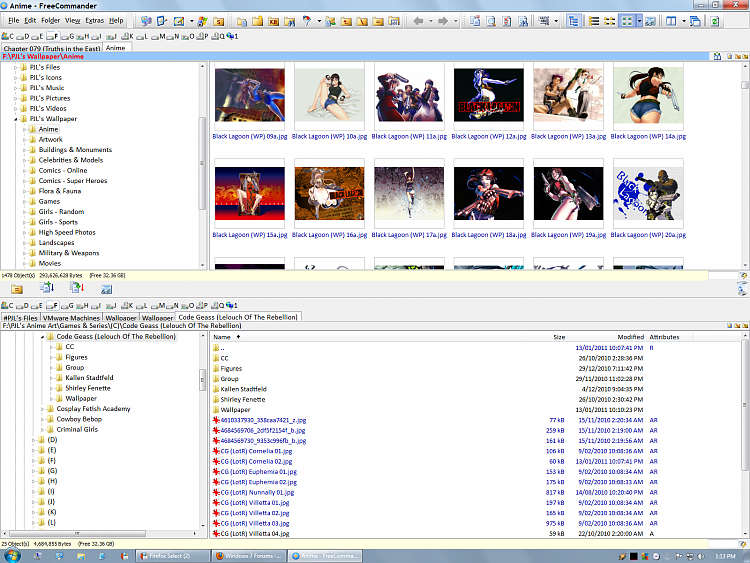Open the Shirley Fenette folder in file list
Viewport: 750px width, 563px height.
[243, 399]
